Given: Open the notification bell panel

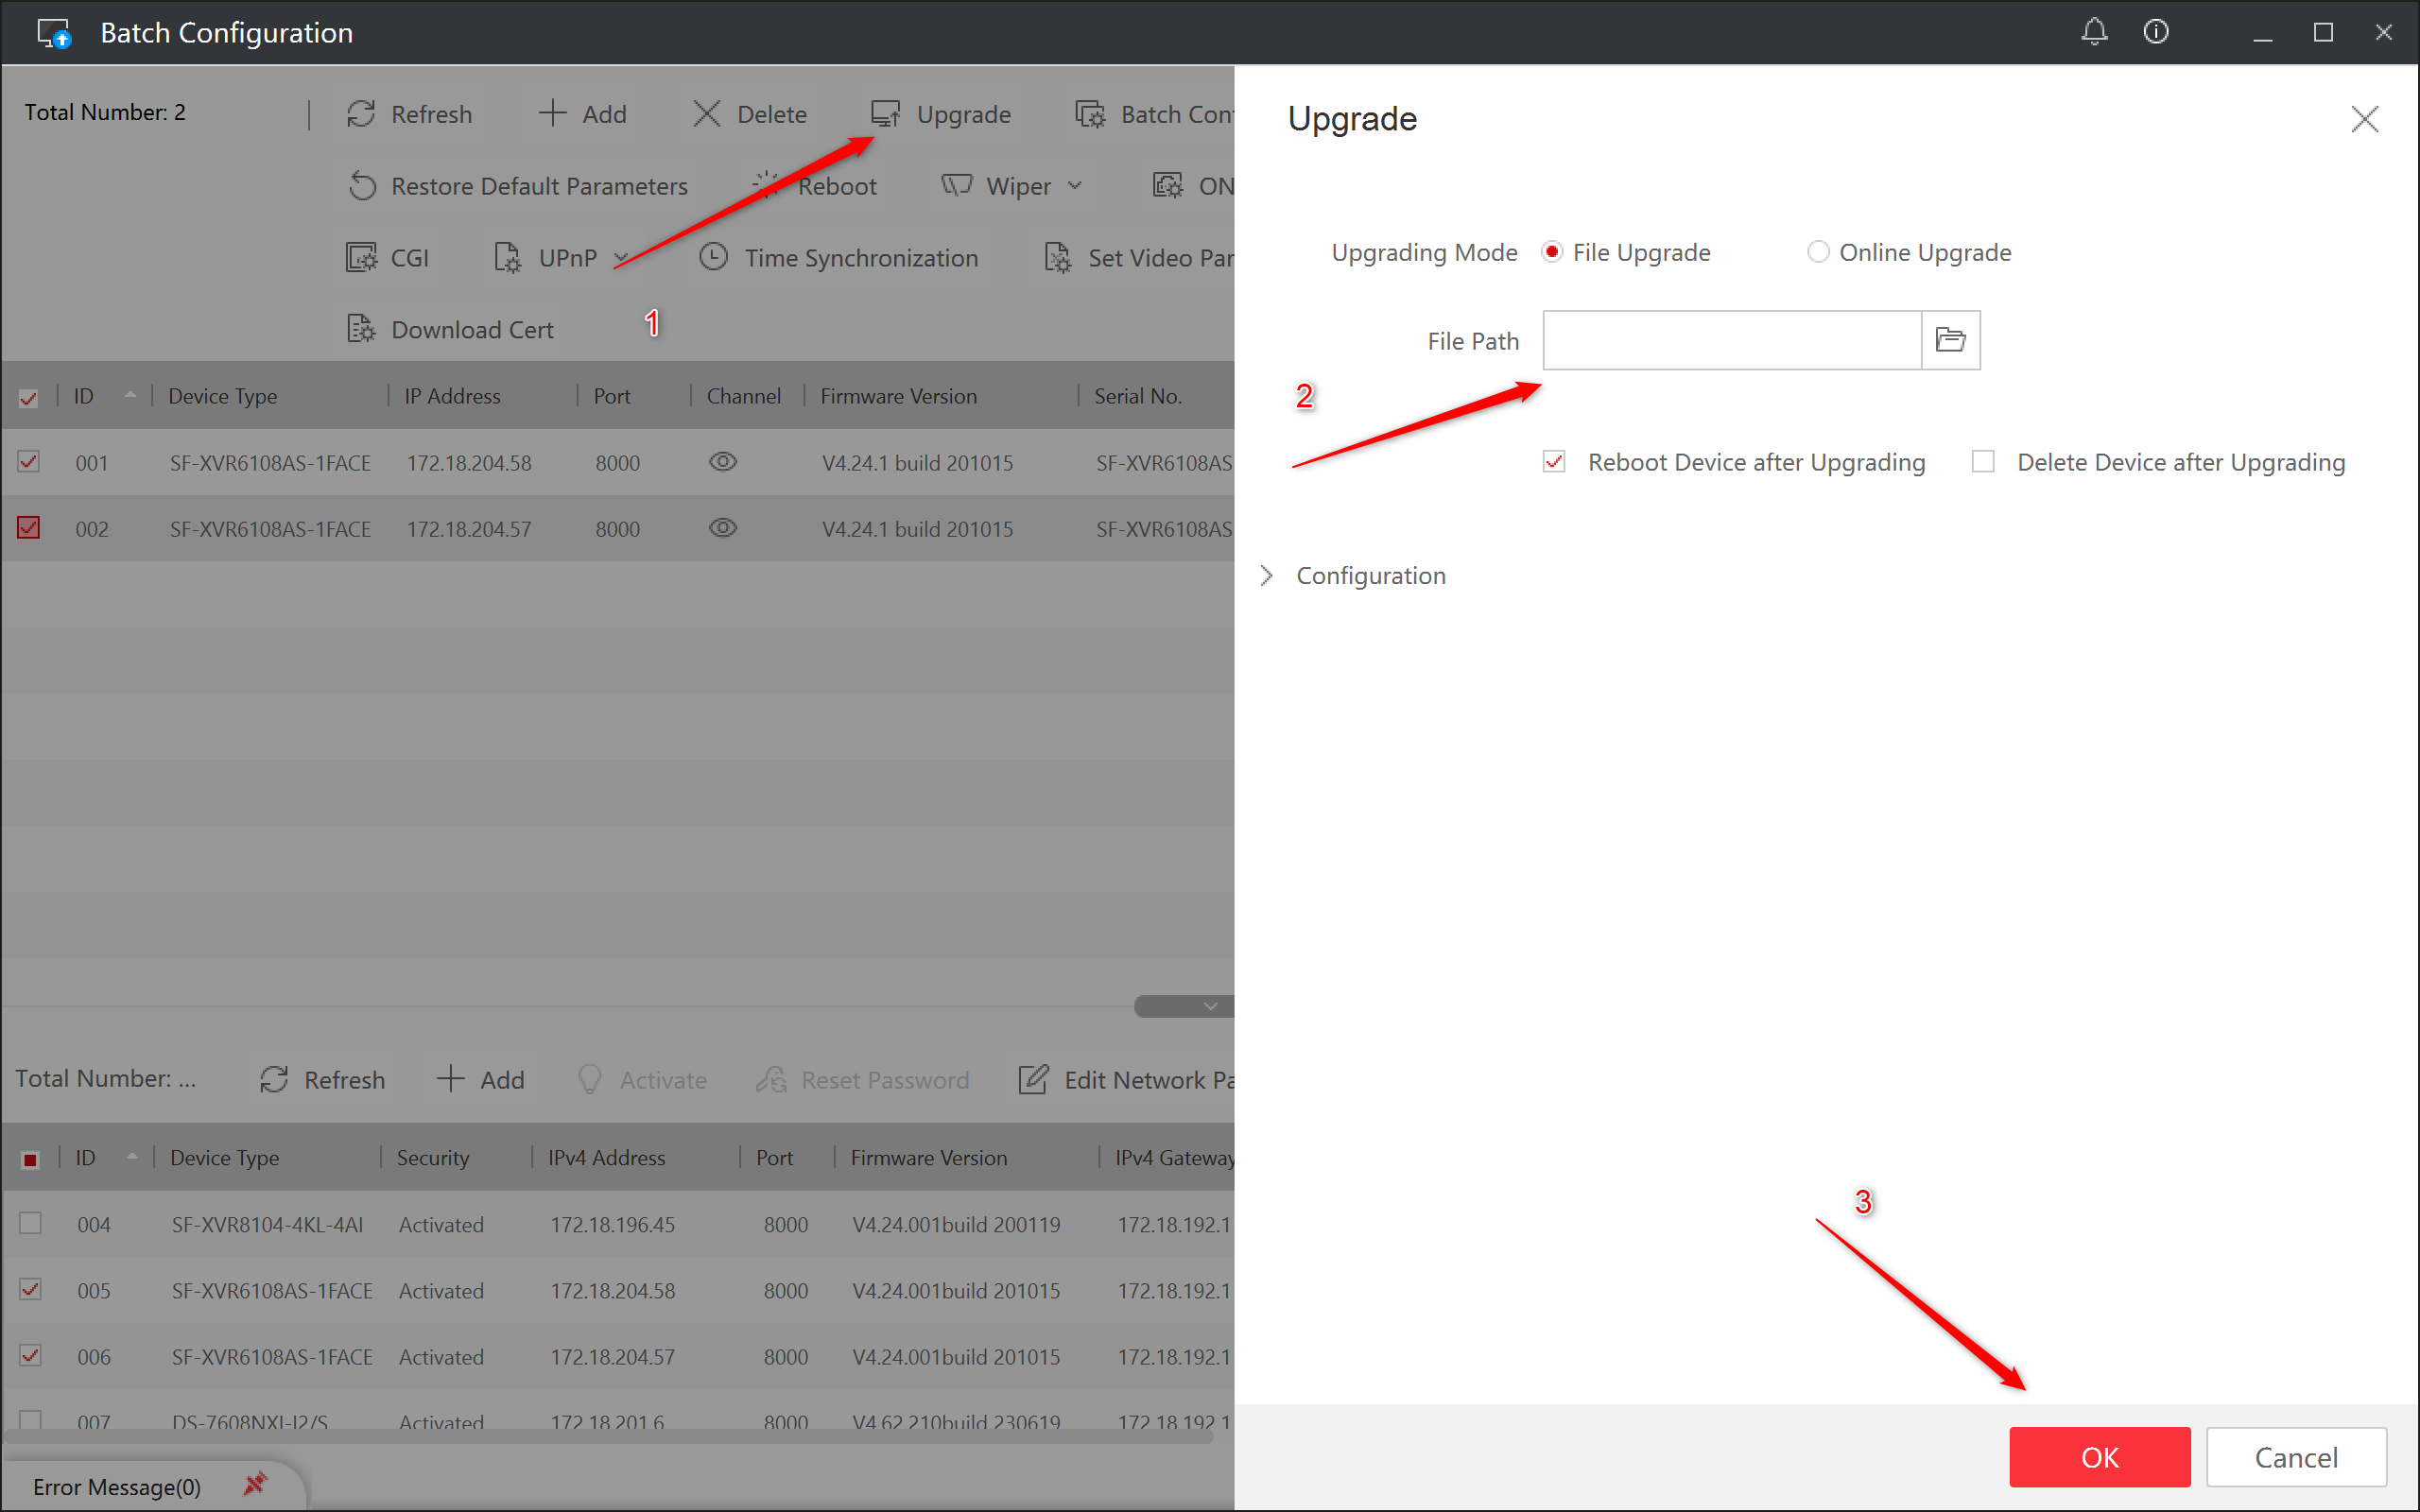Looking at the screenshot, I should (2094, 31).
